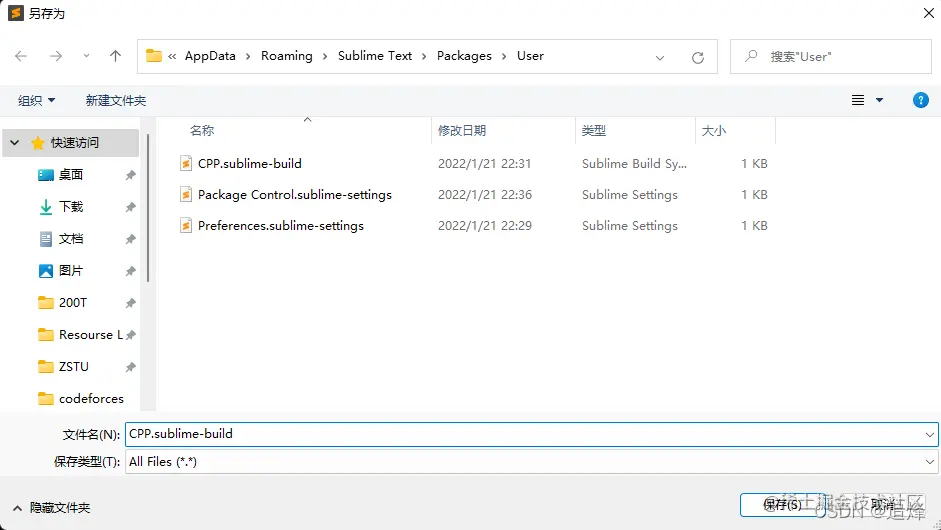The width and height of the screenshot is (941, 530).
Task: Click User in the breadcrumb path
Action: coord(531,56)
